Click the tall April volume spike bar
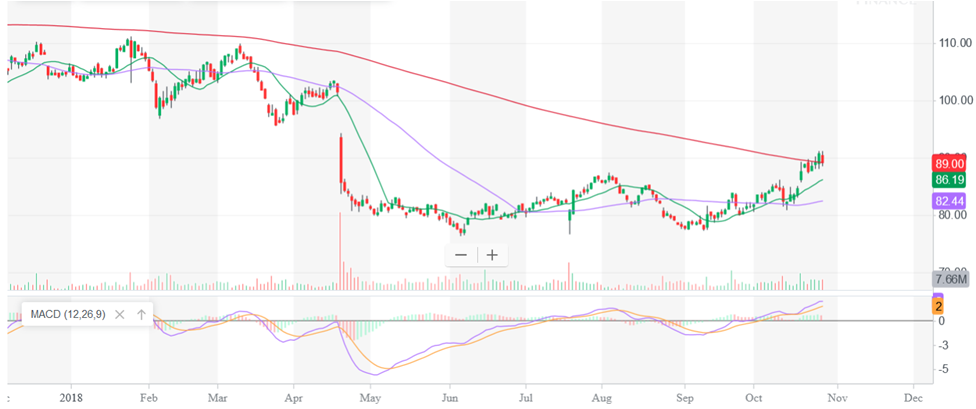This screenshot has height=409, width=976. (x=341, y=250)
